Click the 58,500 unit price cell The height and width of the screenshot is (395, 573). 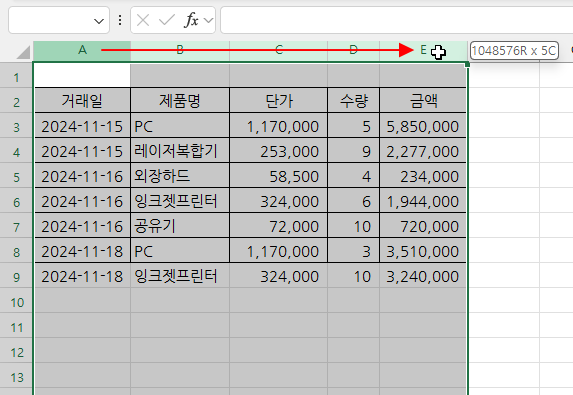click(278, 176)
